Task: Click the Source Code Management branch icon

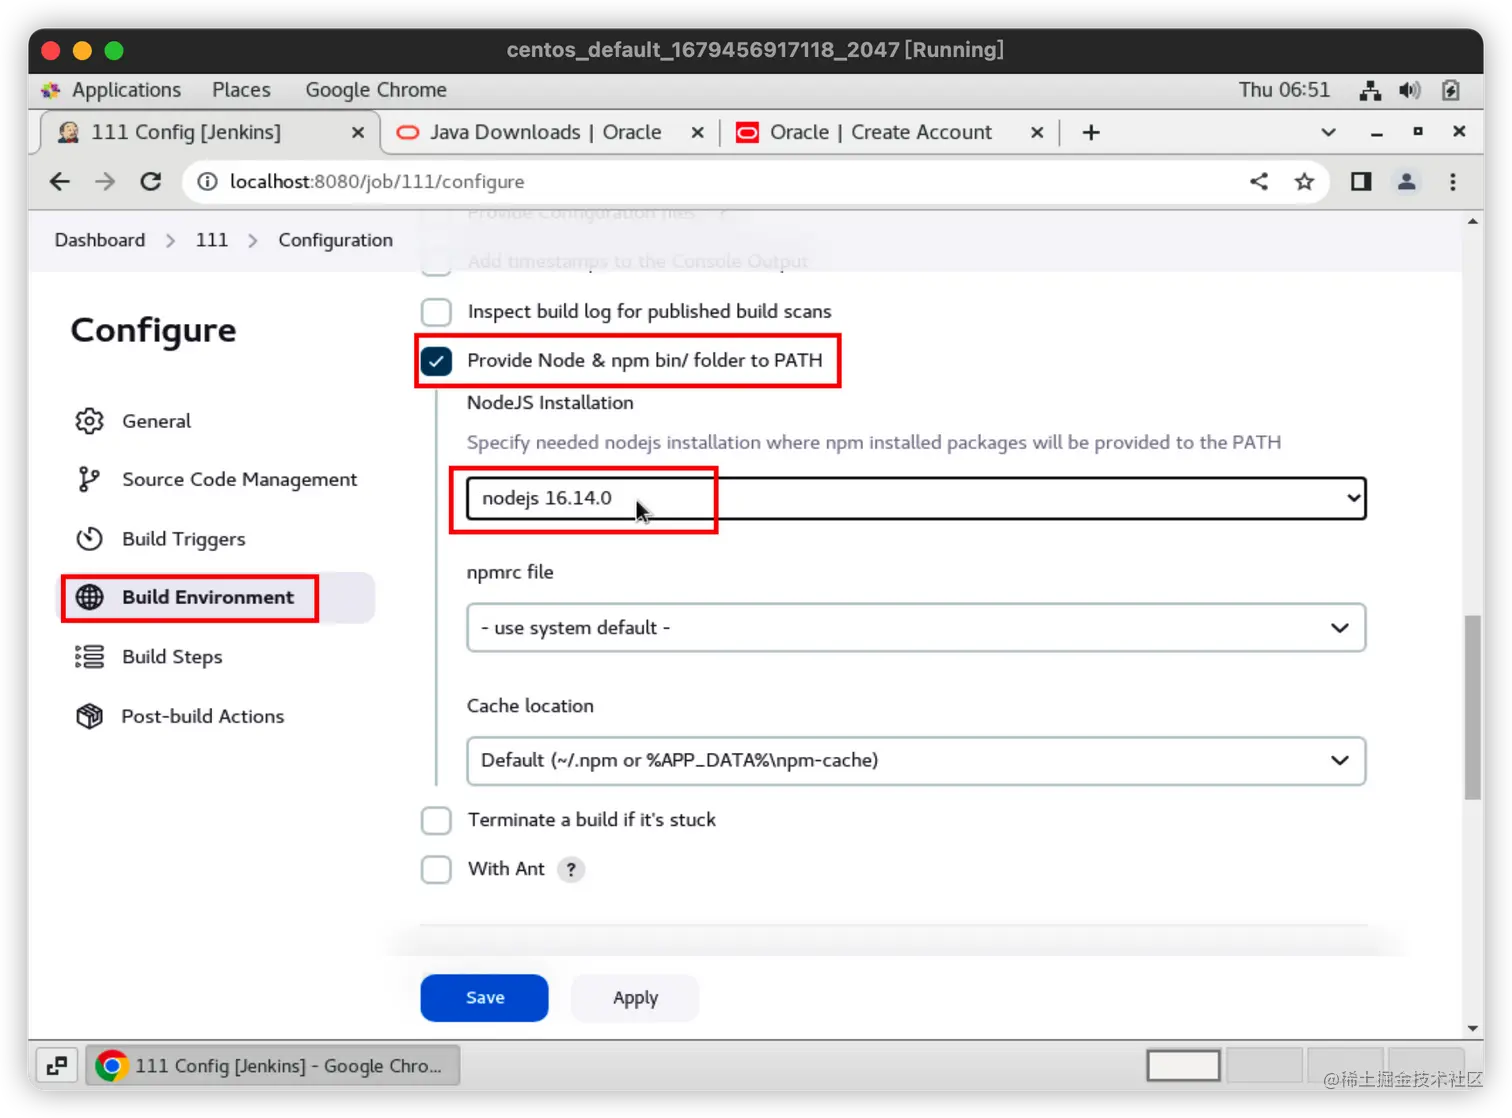Action: pos(89,480)
